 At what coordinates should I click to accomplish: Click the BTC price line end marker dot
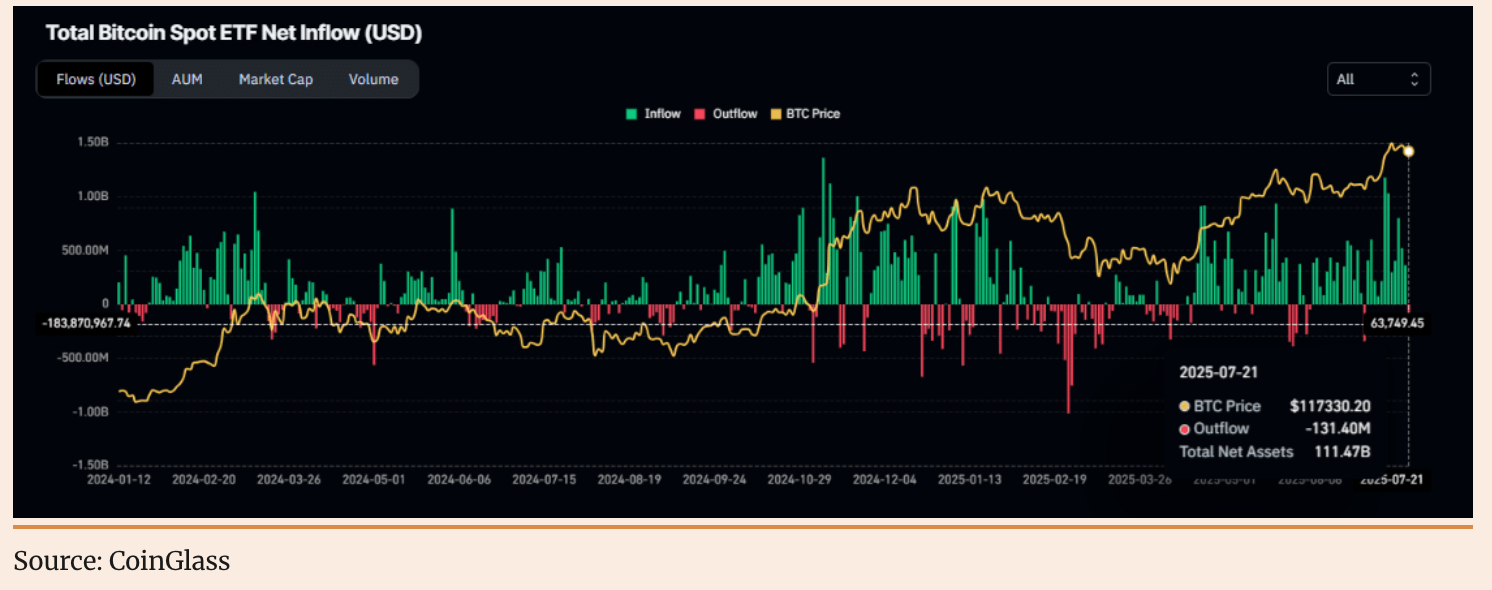point(1408,151)
